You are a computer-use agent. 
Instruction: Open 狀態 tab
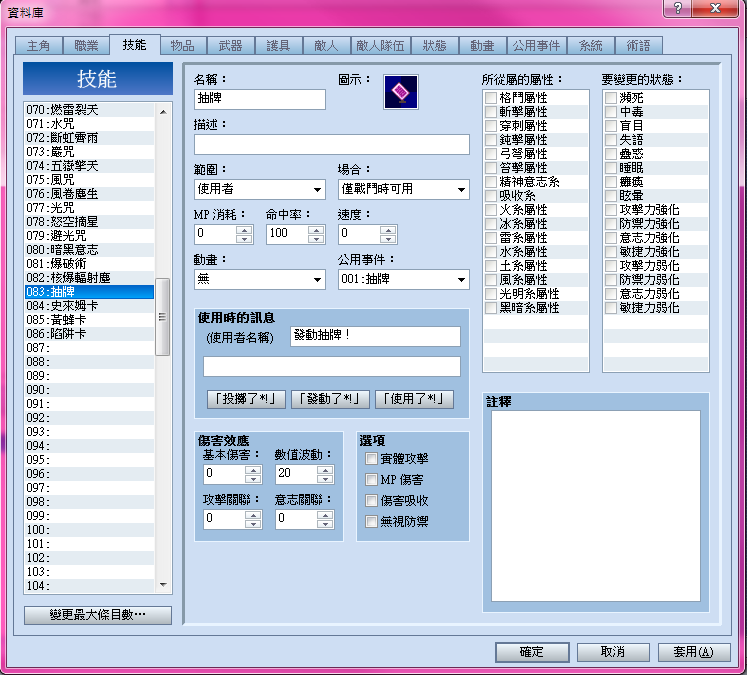pos(434,46)
